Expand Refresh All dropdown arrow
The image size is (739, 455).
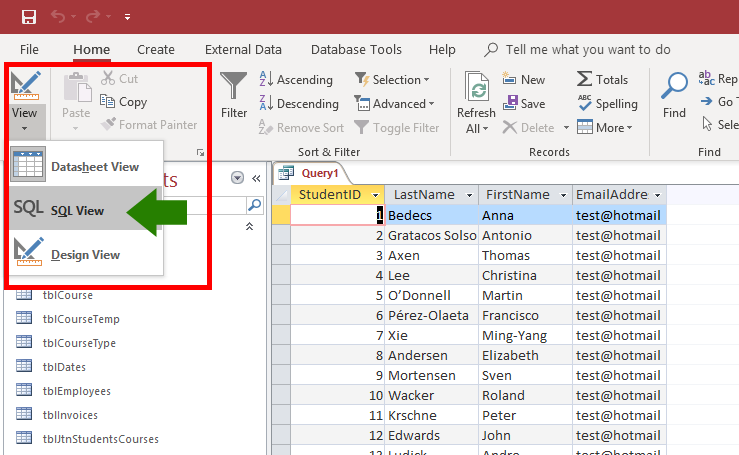tap(485, 129)
